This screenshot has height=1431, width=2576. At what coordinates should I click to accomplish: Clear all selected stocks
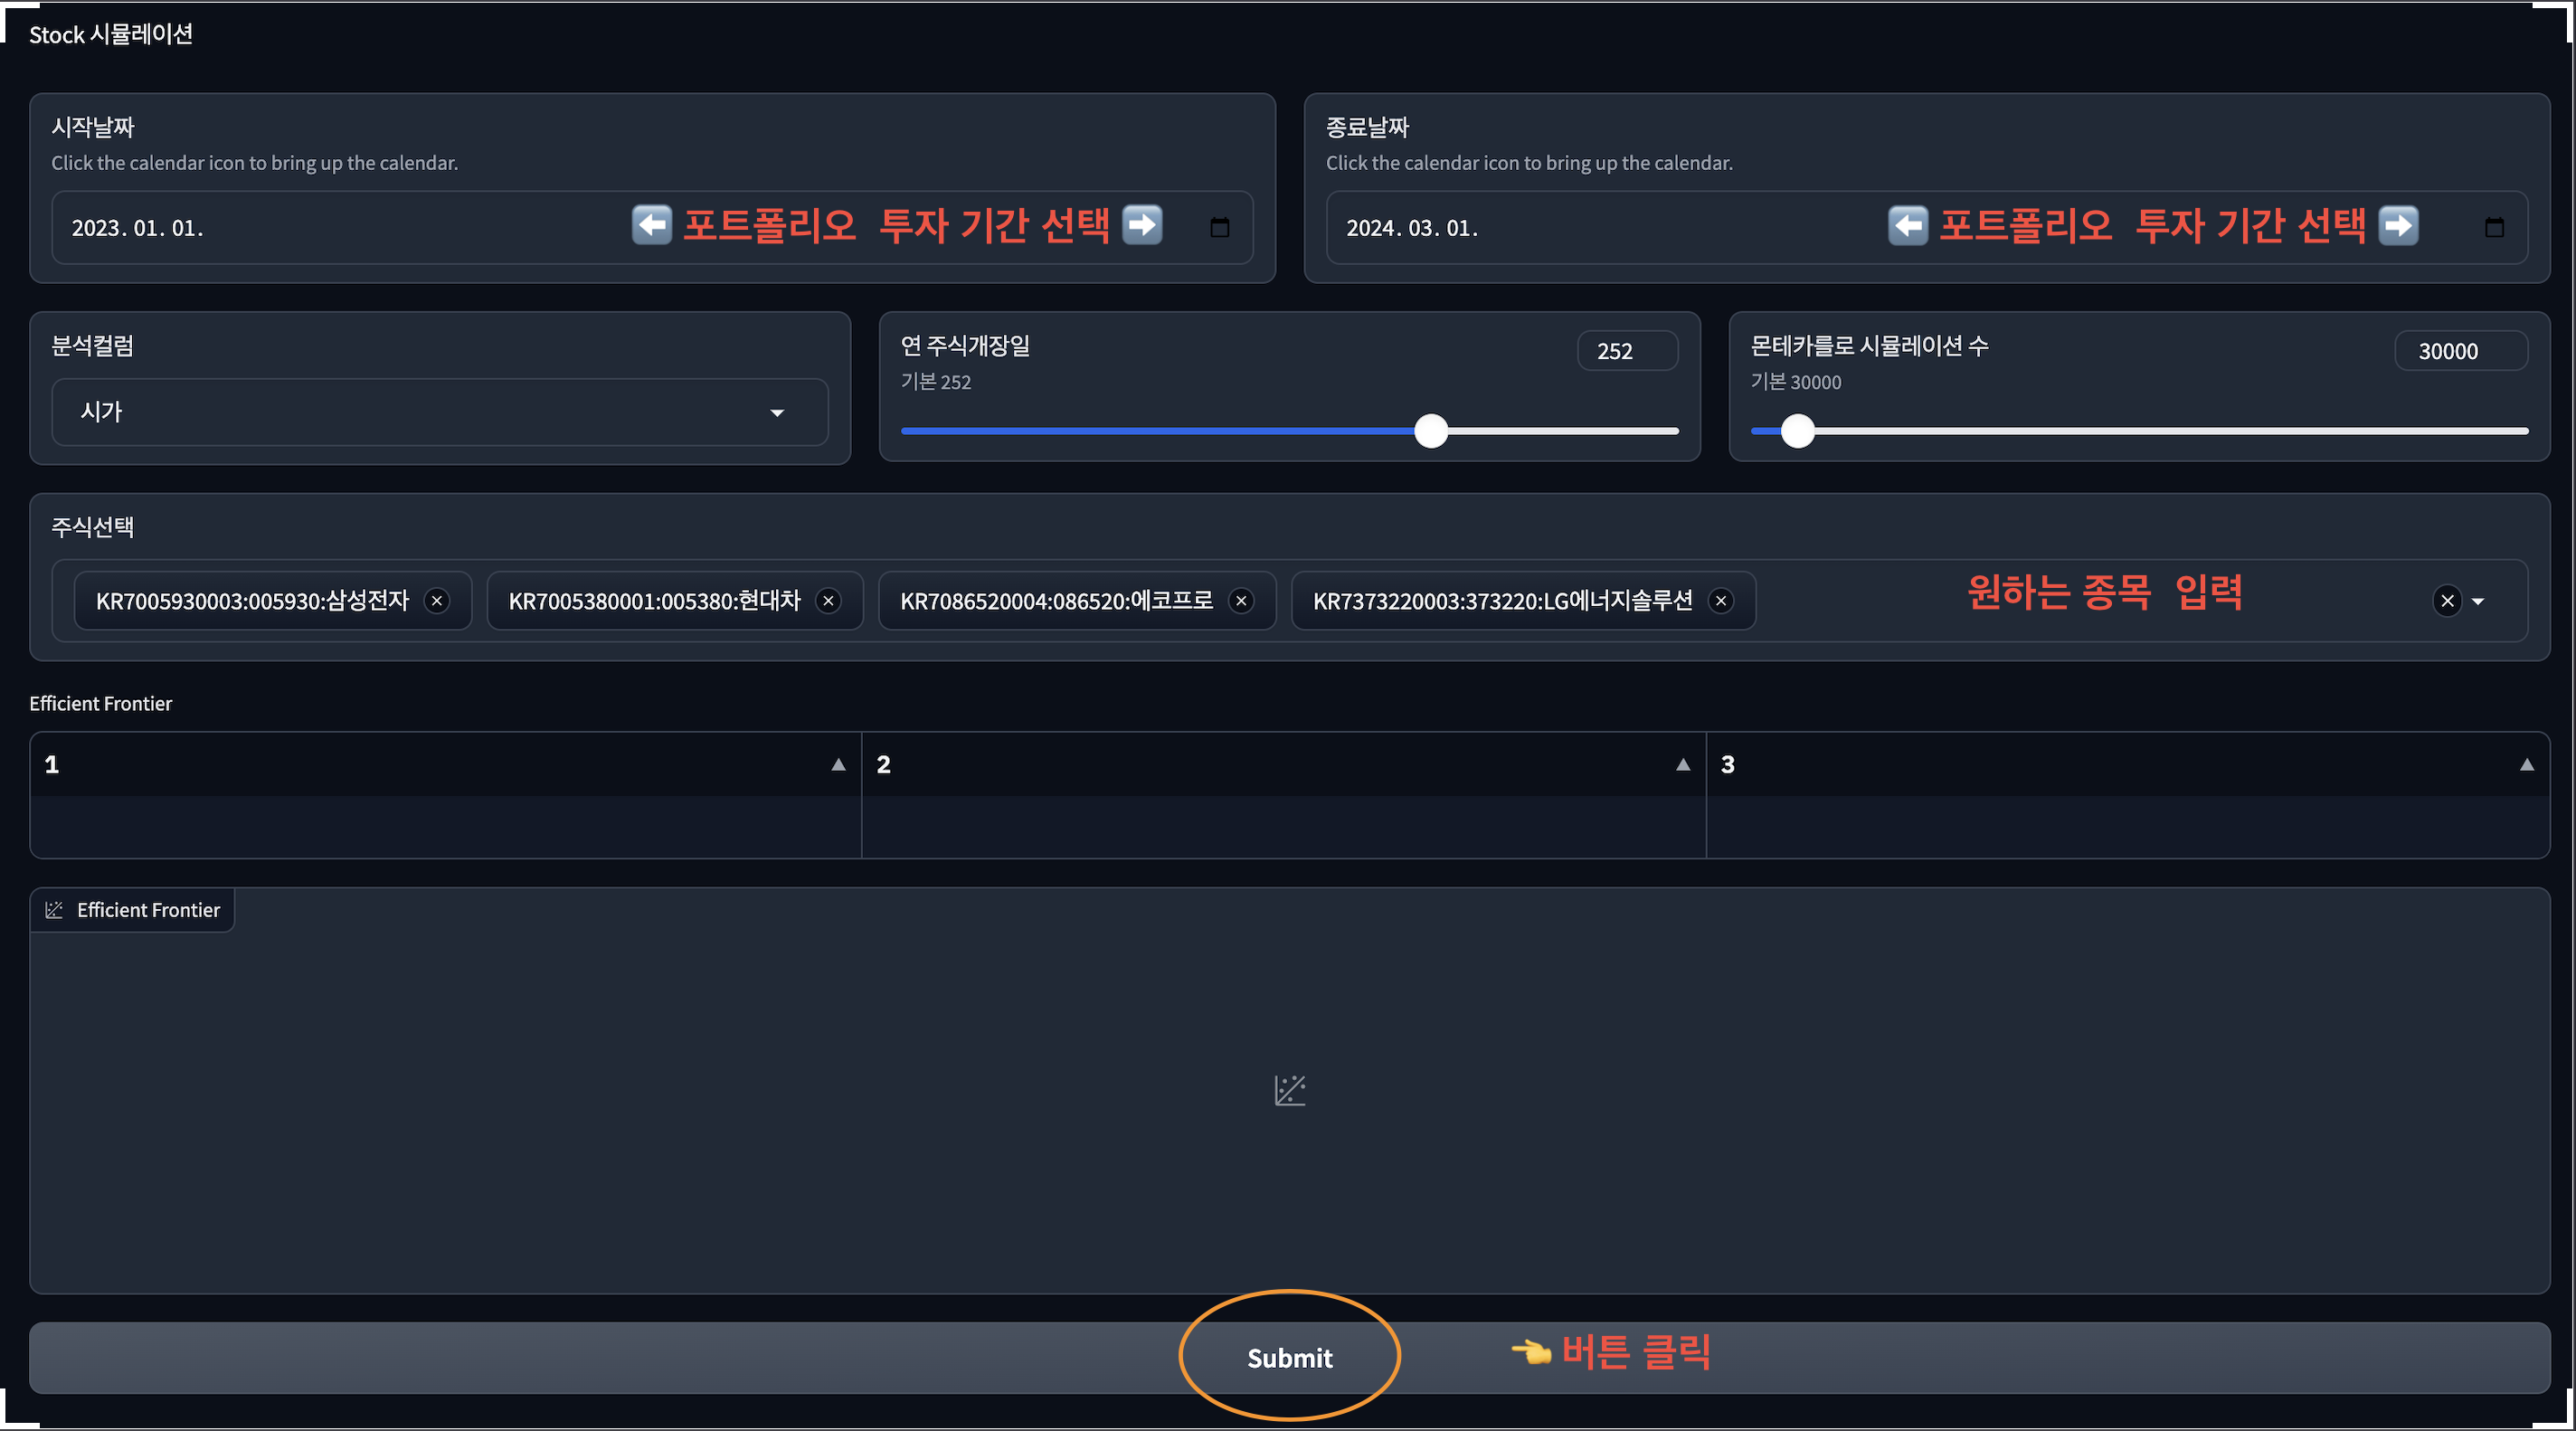[x=2447, y=601]
